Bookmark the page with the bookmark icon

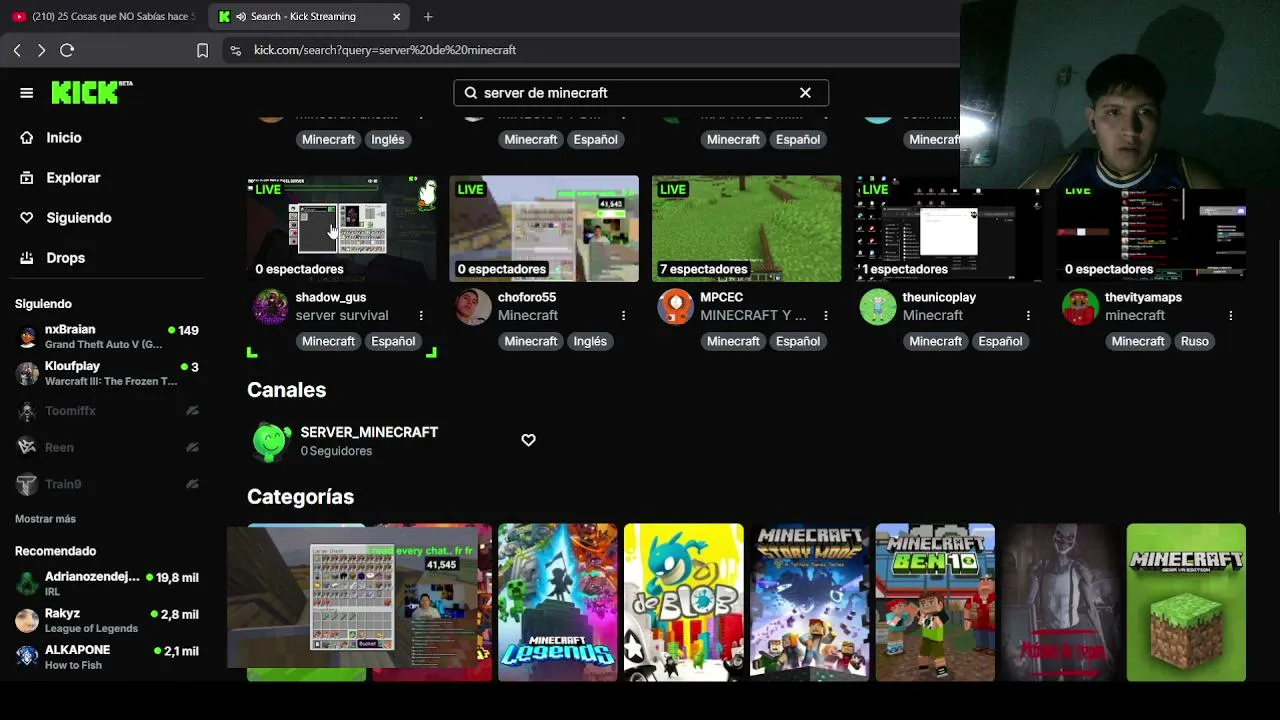(x=202, y=50)
